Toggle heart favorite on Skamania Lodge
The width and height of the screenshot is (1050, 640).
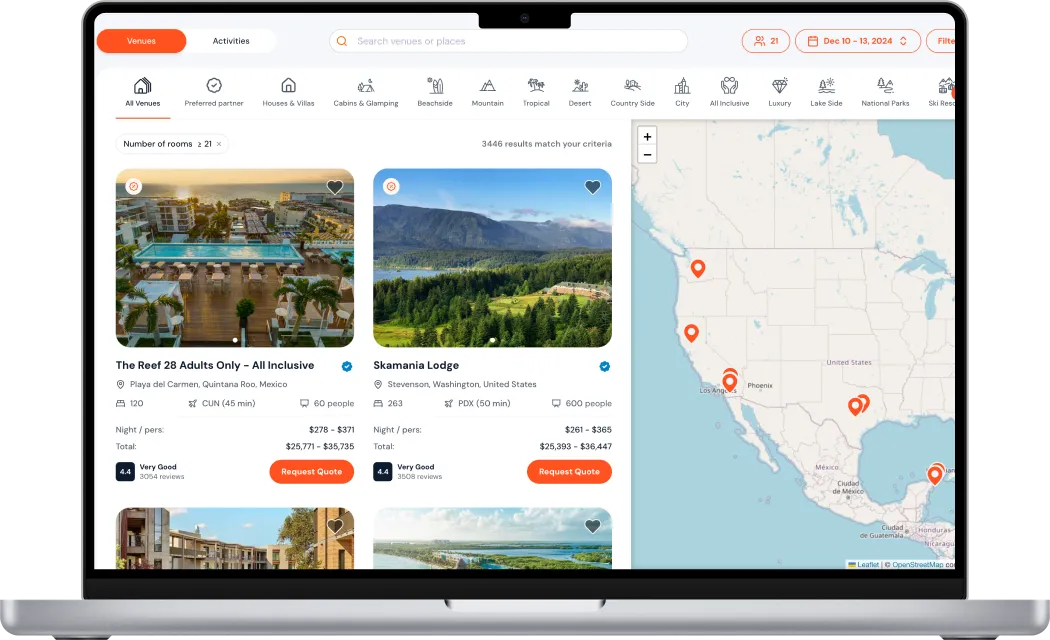click(593, 187)
